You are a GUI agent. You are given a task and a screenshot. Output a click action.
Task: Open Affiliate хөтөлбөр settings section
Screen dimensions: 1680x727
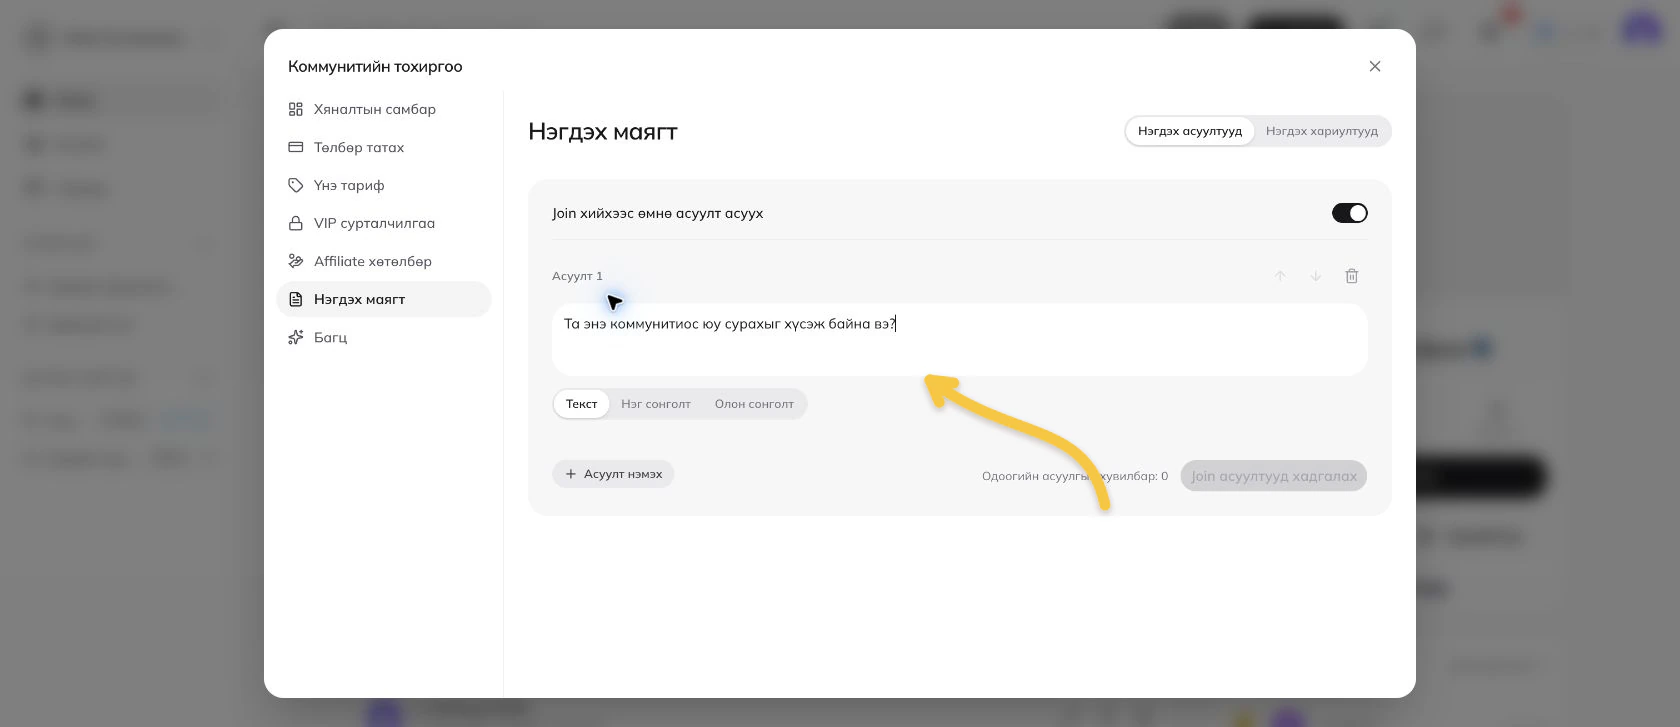384,261
